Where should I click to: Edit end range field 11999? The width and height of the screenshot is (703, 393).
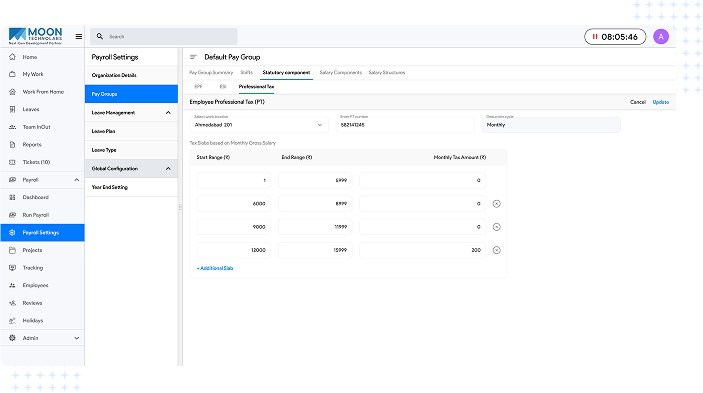(x=315, y=227)
